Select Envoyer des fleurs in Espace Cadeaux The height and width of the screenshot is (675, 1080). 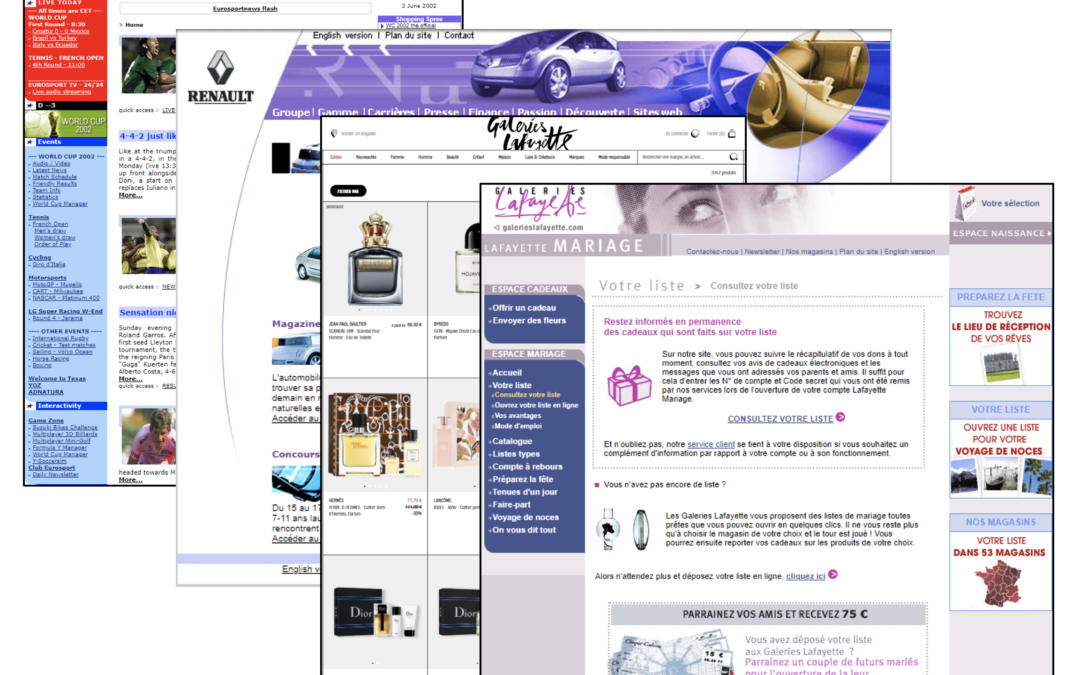pyautogui.click(x=529, y=320)
